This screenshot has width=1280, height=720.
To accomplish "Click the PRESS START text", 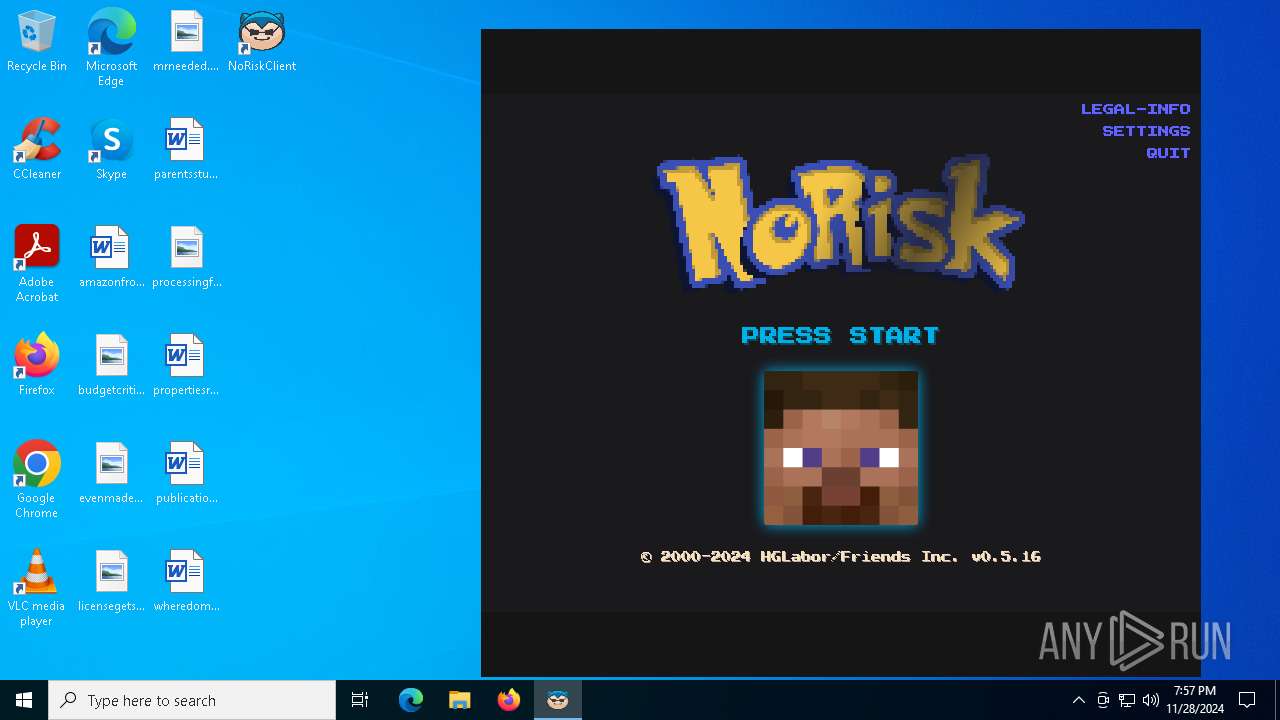I will coord(840,335).
